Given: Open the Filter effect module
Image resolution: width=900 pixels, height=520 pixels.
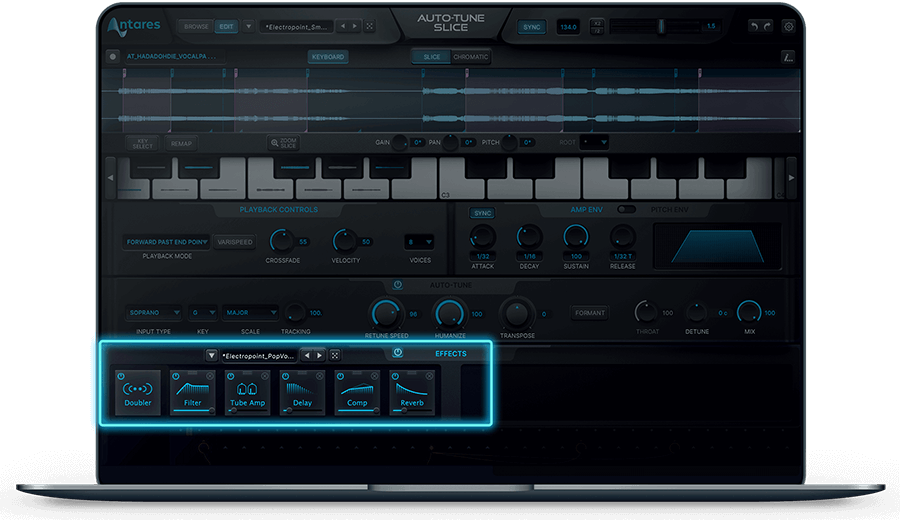Looking at the screenshot, I should pos(192,392).
